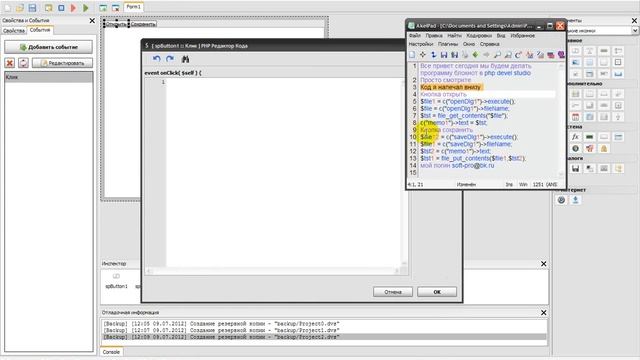This screenshot has width=640, height=360.
Task: Open the Избранное menu in AkelPad
Action: 522,36
